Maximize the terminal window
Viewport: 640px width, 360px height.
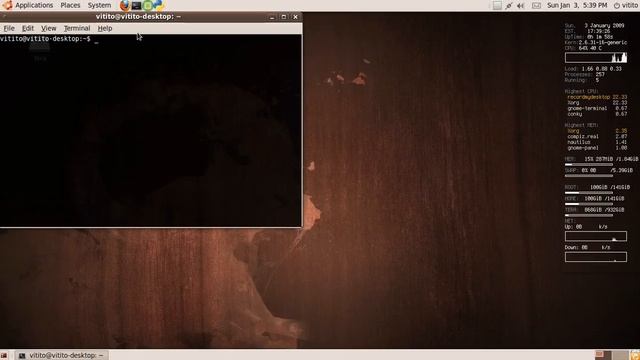click(x=284, y=17)
